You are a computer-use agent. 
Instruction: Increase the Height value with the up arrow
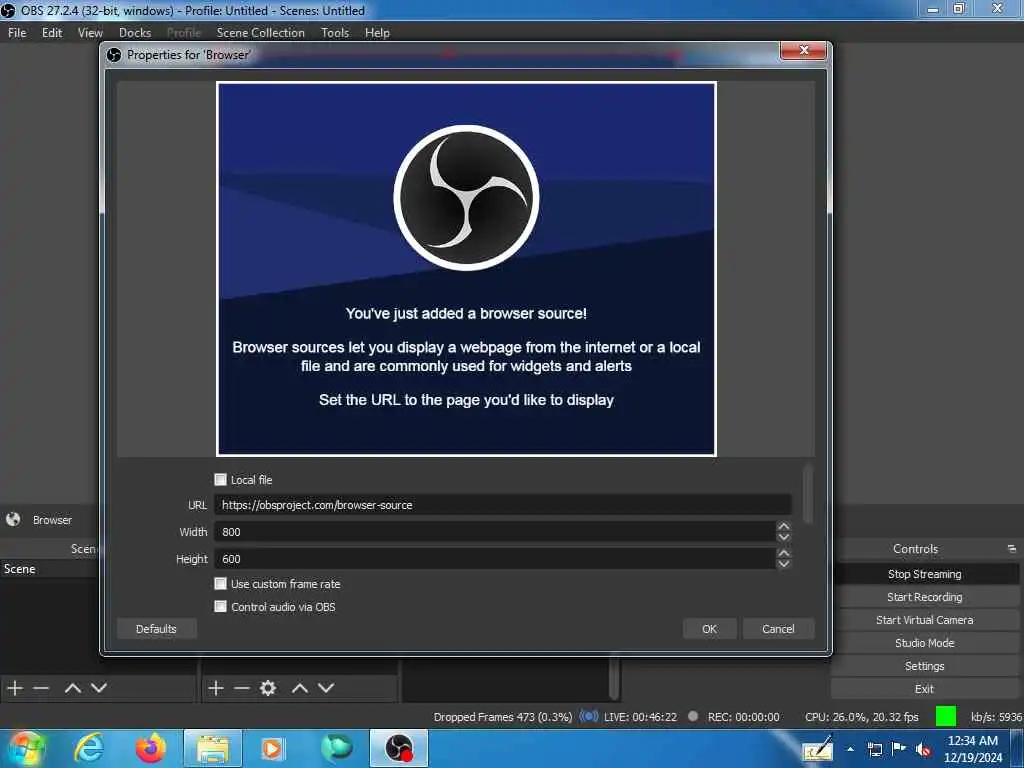point(784,552)
